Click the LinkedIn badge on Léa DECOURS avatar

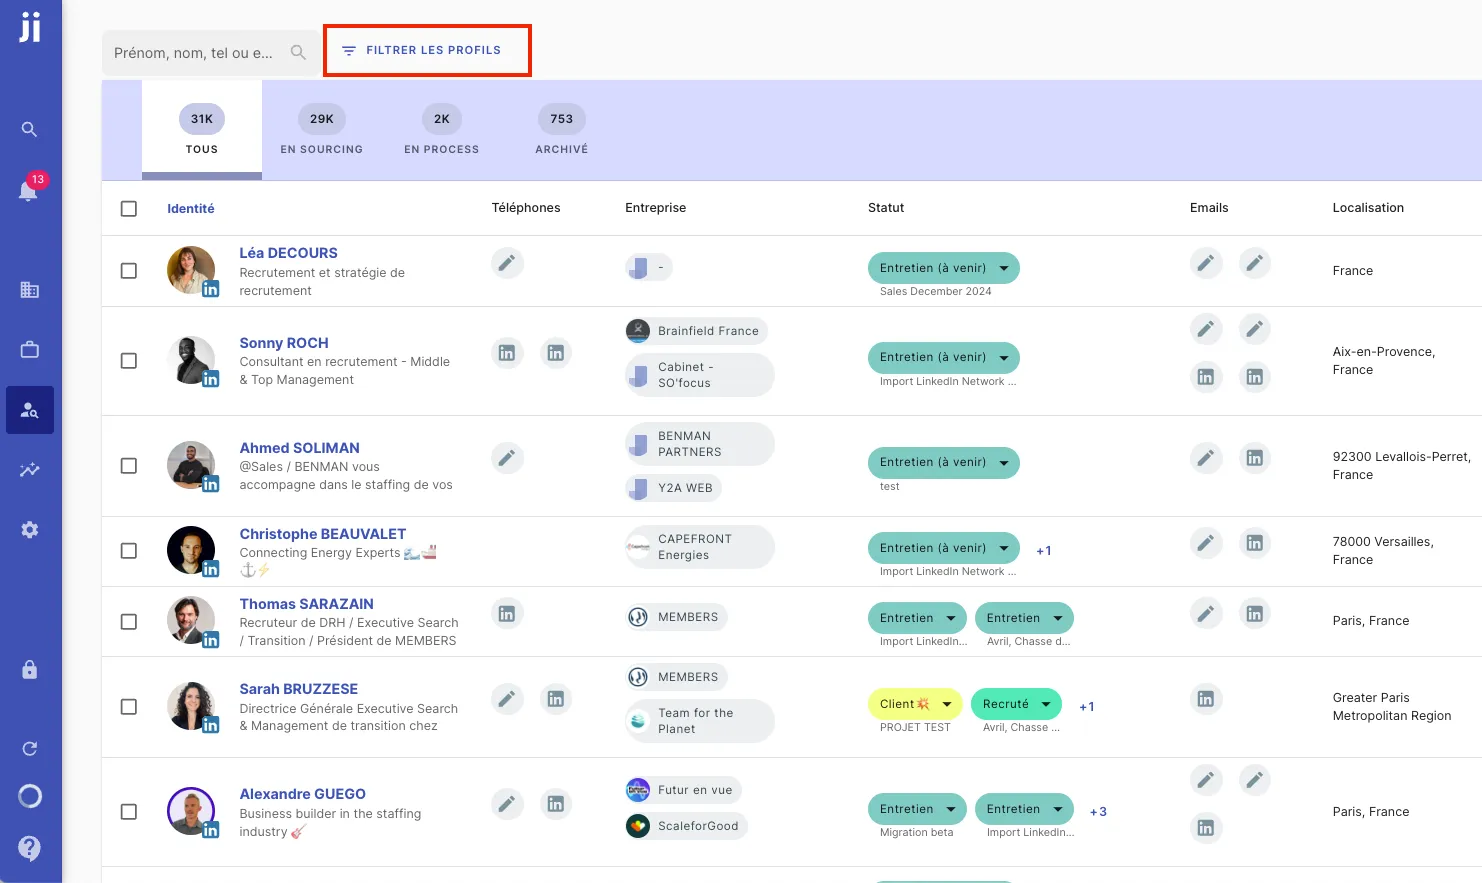pyautogui.click(x=211, y=287)
